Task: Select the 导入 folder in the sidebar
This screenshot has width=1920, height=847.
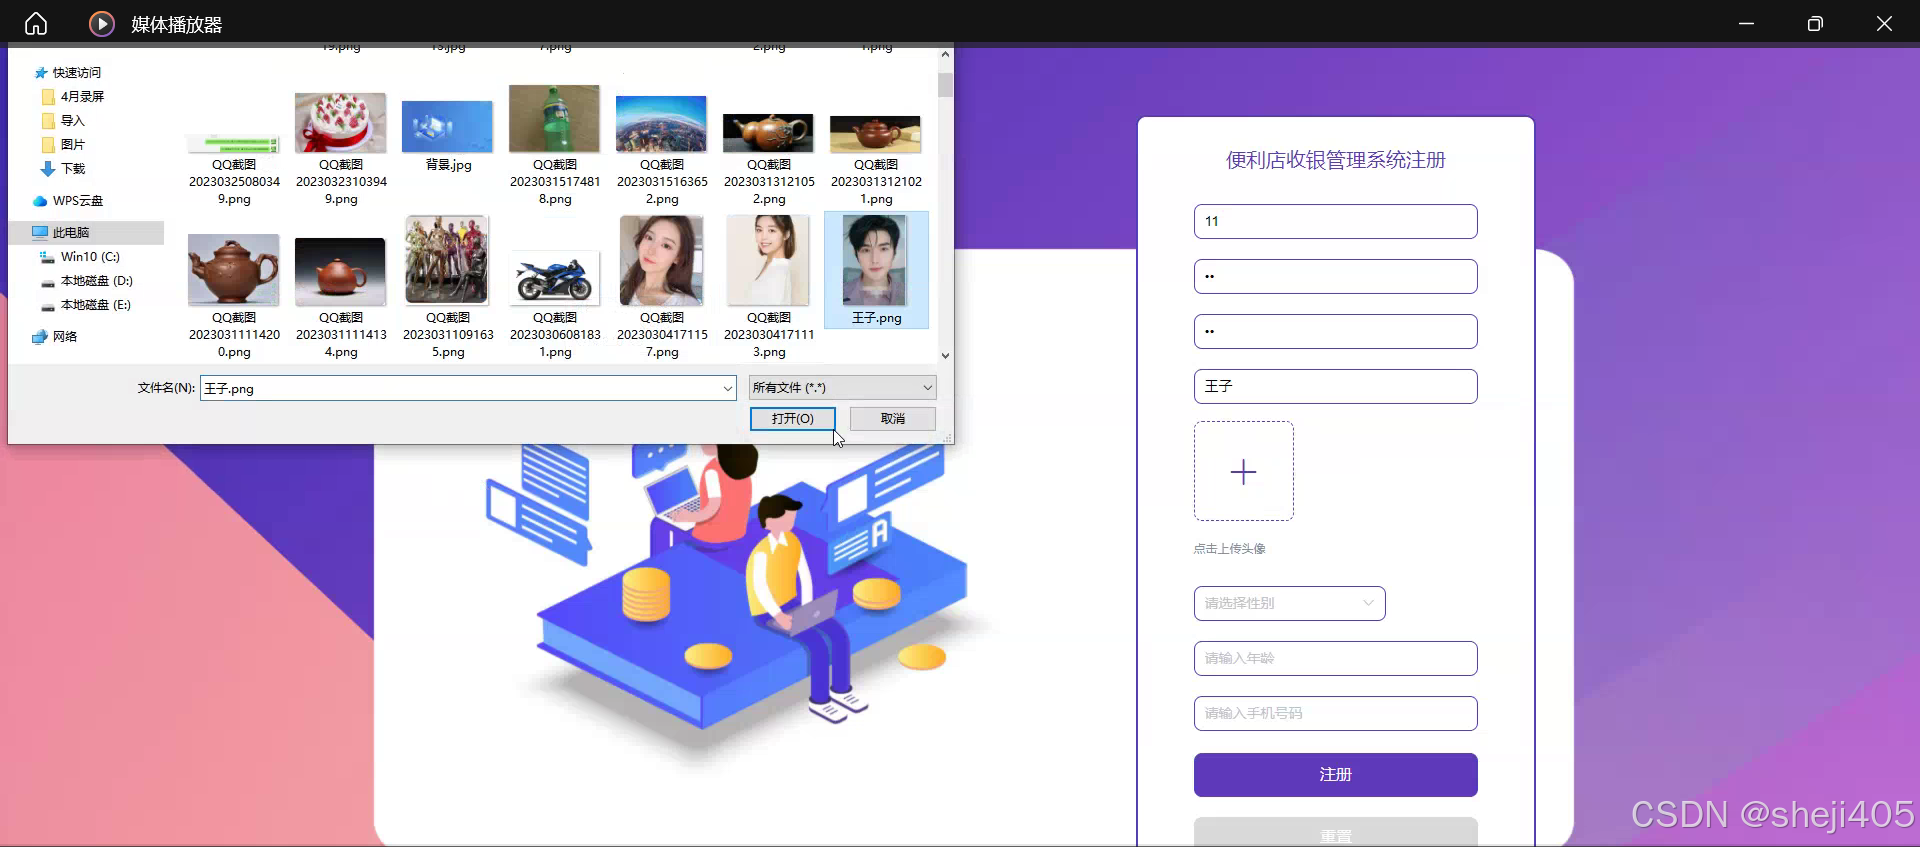Action: point(64,121)
